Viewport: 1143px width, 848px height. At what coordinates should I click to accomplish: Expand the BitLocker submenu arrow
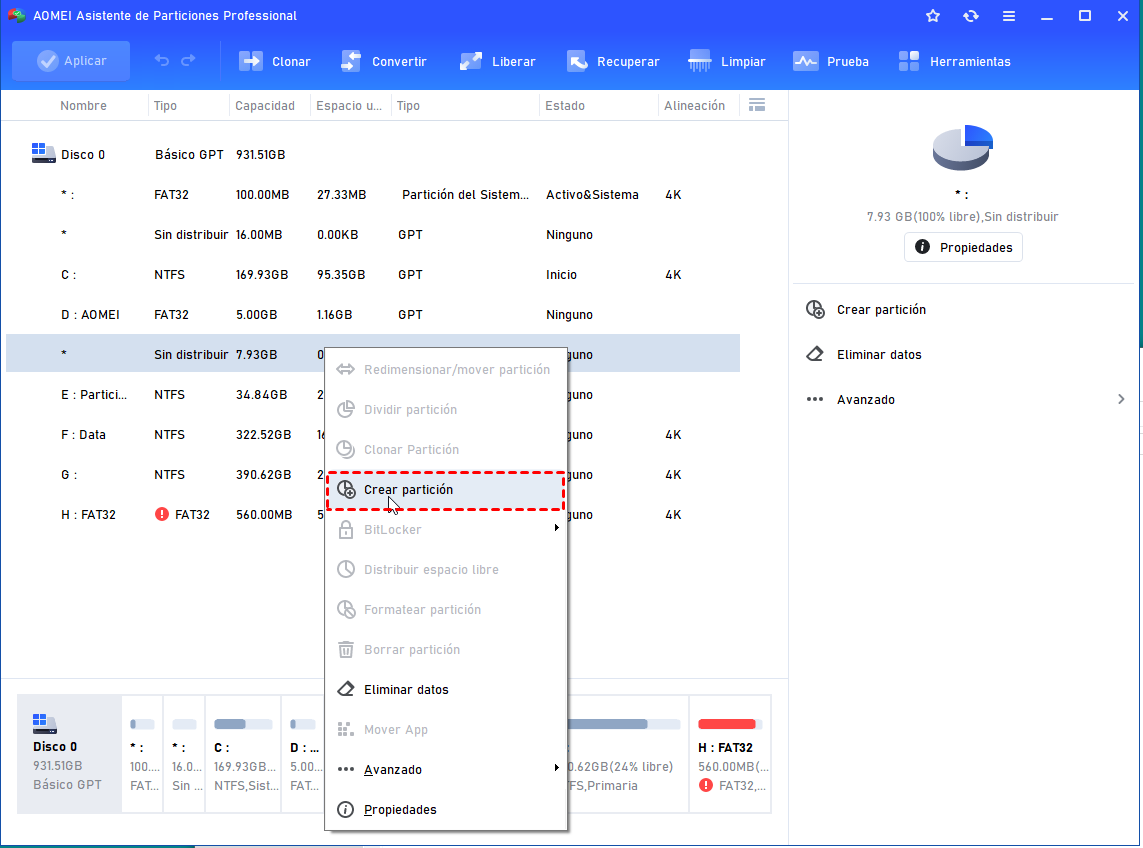(x=556, y=529)
